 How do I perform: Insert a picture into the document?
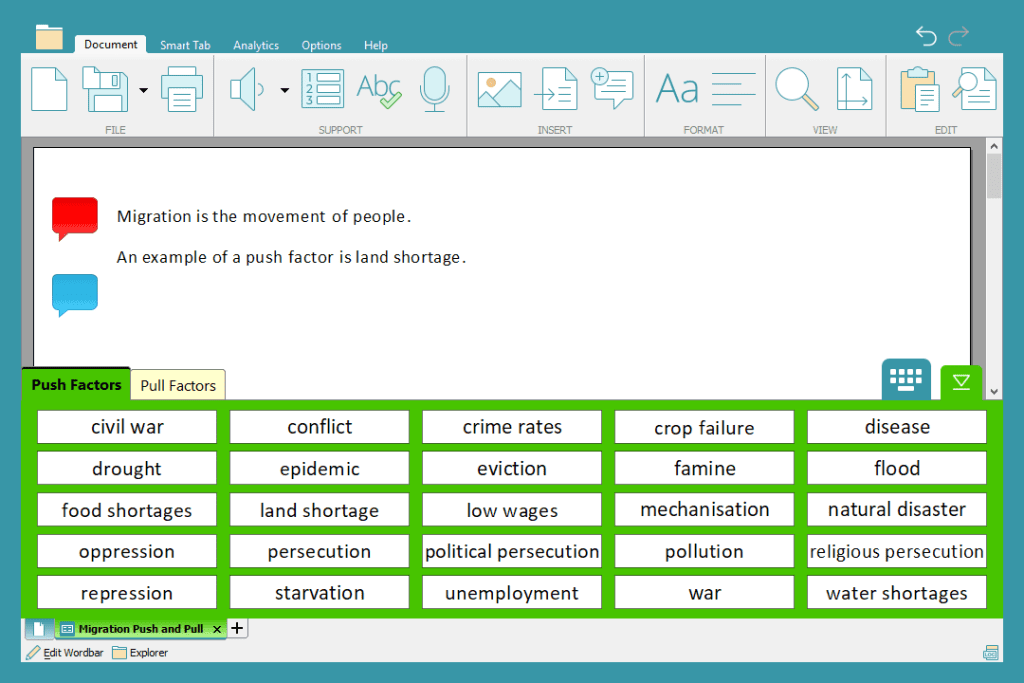(x=500, y=89)
